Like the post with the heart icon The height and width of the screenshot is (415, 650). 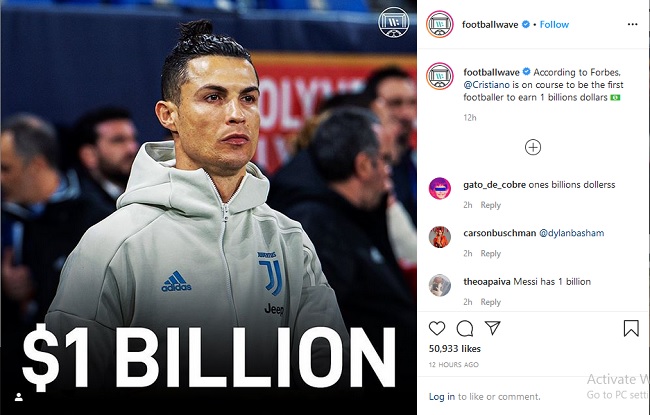click(437, 328)
